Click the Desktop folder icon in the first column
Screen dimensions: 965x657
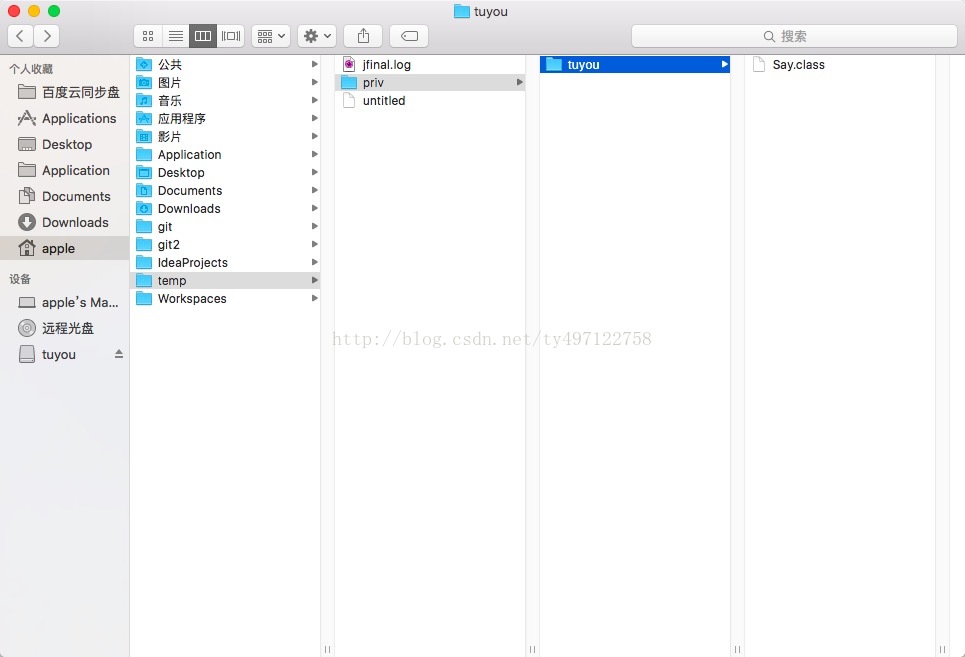coord(144,172)
